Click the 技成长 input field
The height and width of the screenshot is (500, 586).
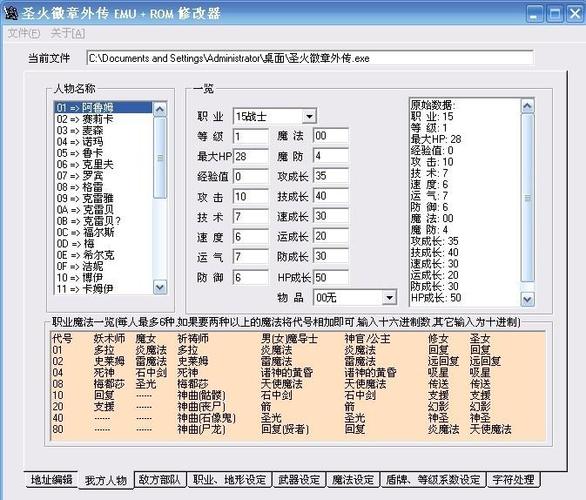pos(331,196)
